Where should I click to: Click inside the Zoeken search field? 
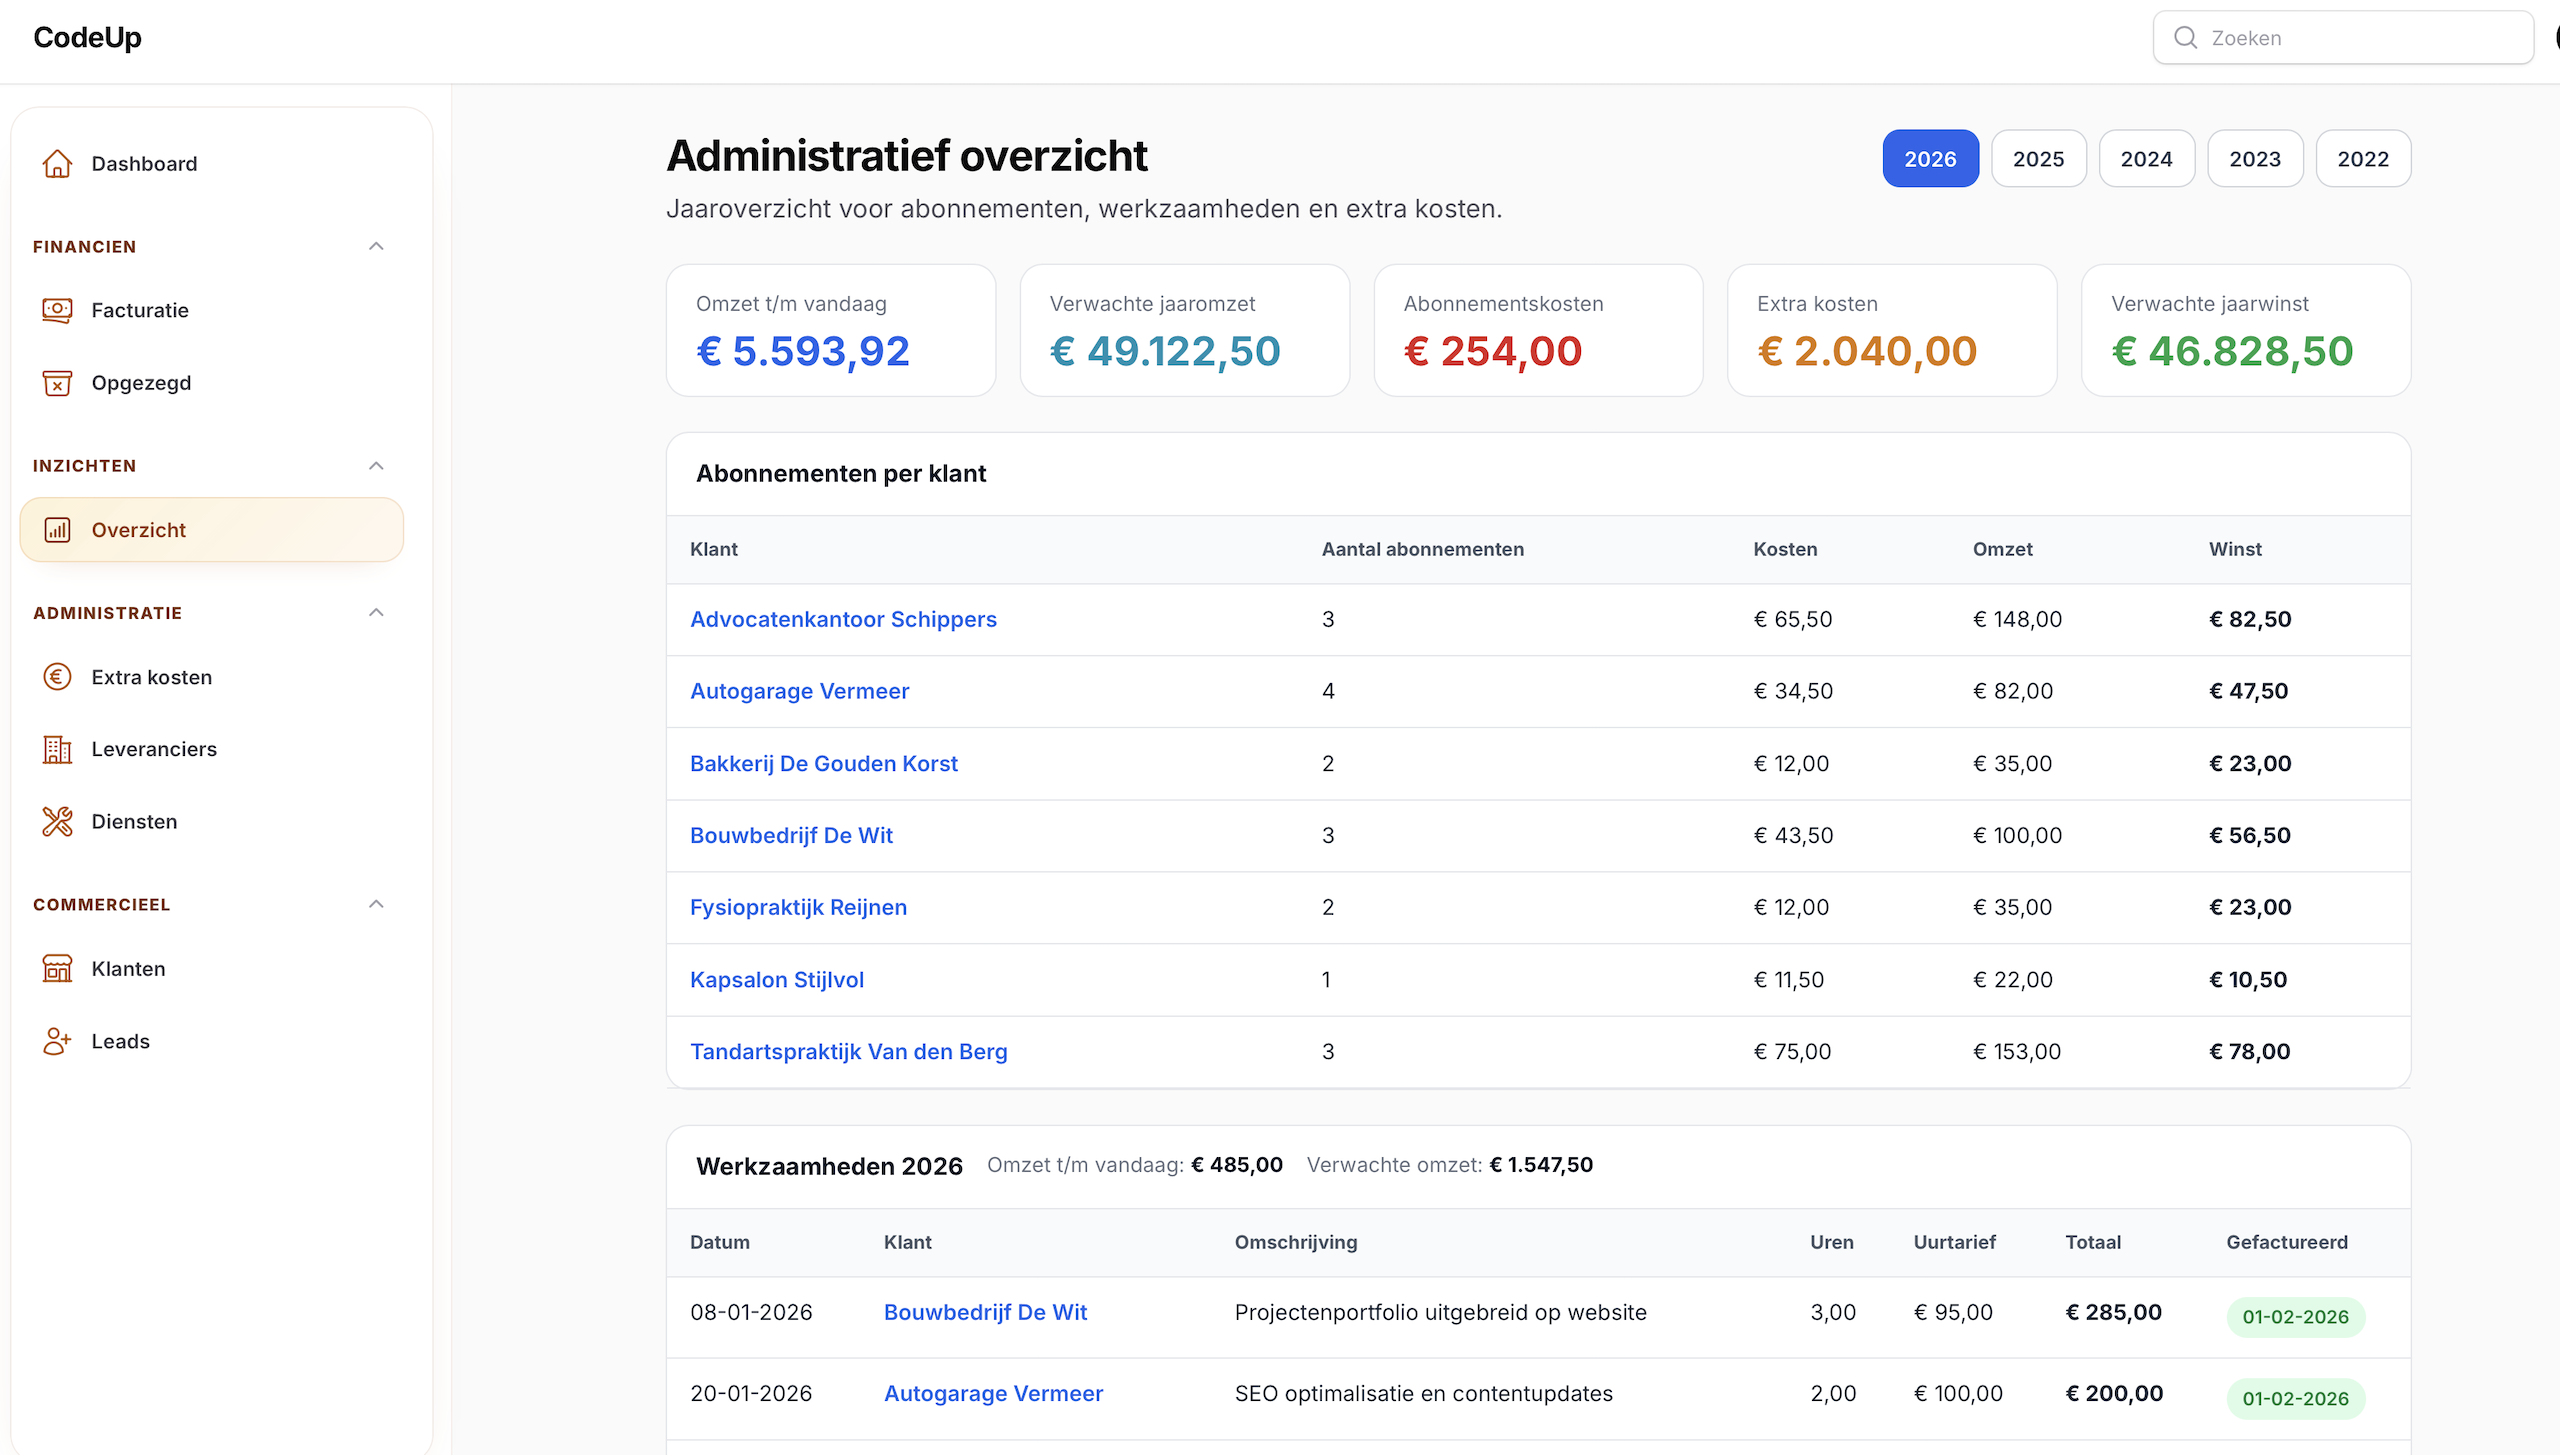tap(2342, 38)
